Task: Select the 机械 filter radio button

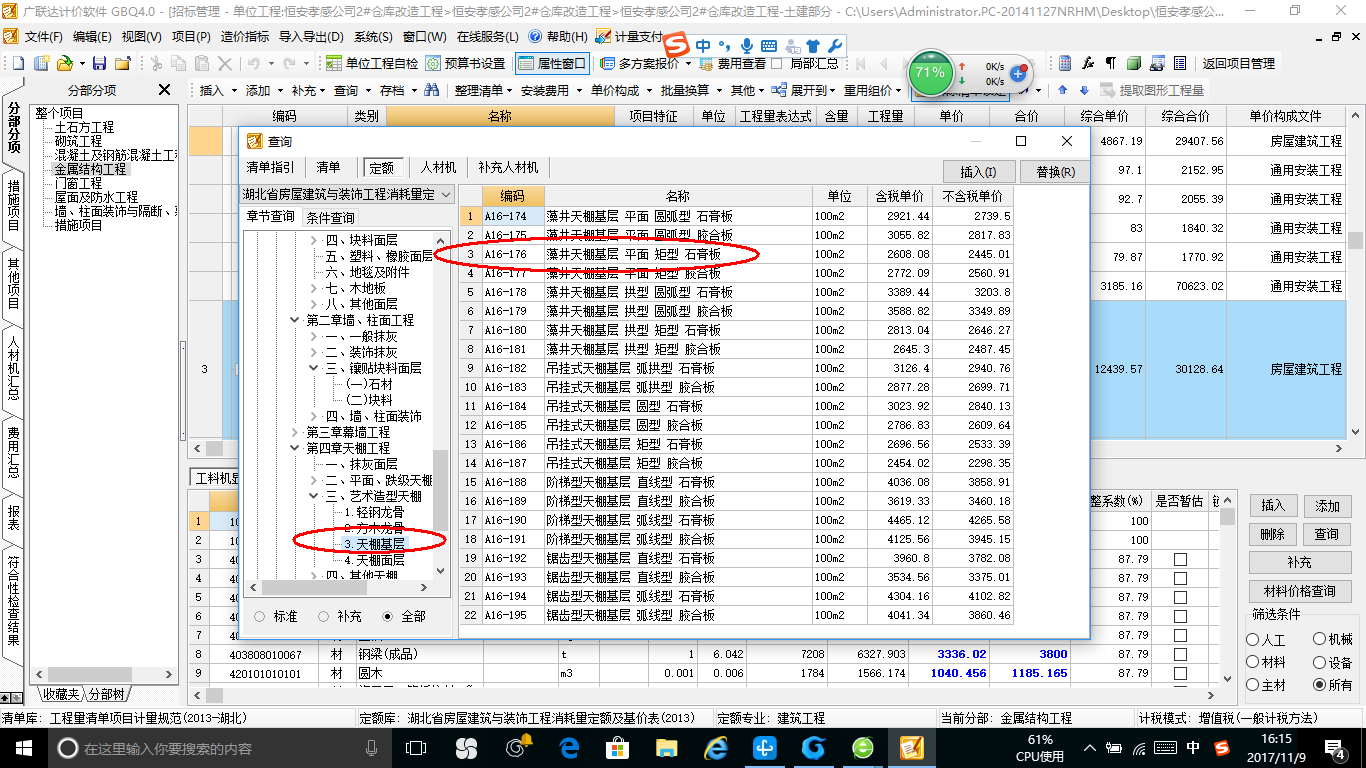Action: pos(1320,640)
